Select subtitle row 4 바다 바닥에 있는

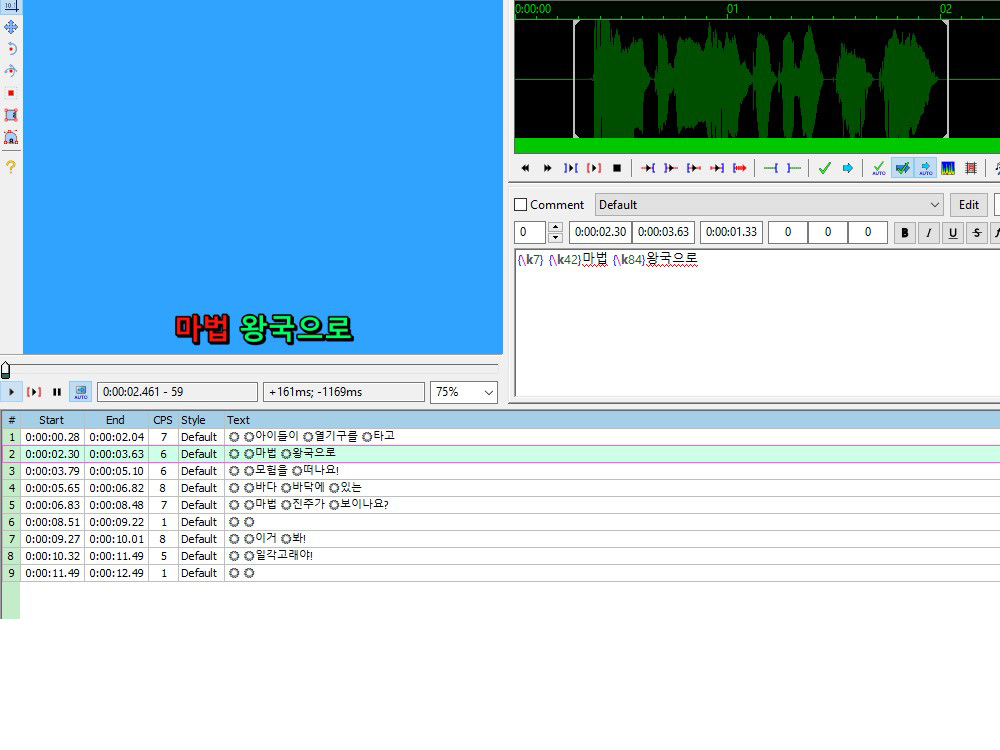[x=500, y=488]
